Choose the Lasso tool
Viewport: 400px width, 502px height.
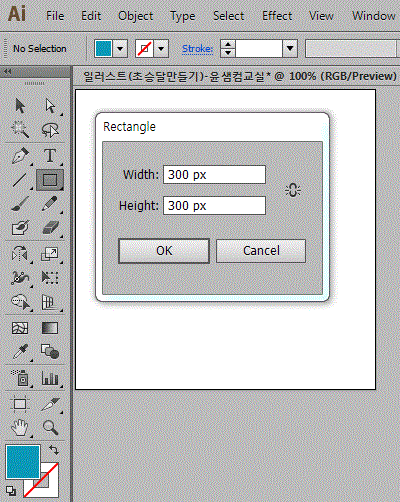[x=50, y=130]
